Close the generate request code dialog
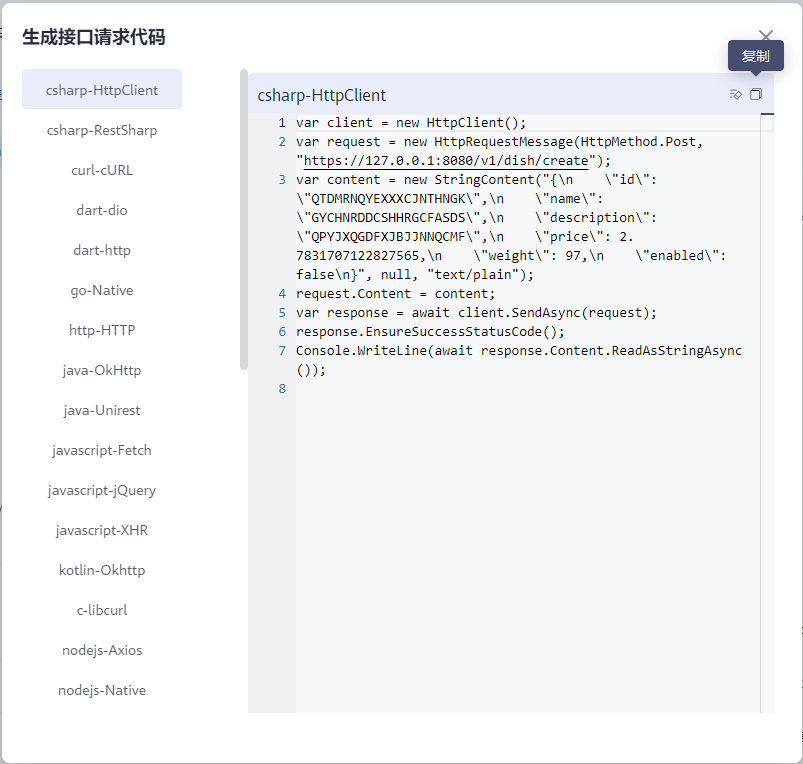This screenshot has height=764, width=803. tap(766, 37)
